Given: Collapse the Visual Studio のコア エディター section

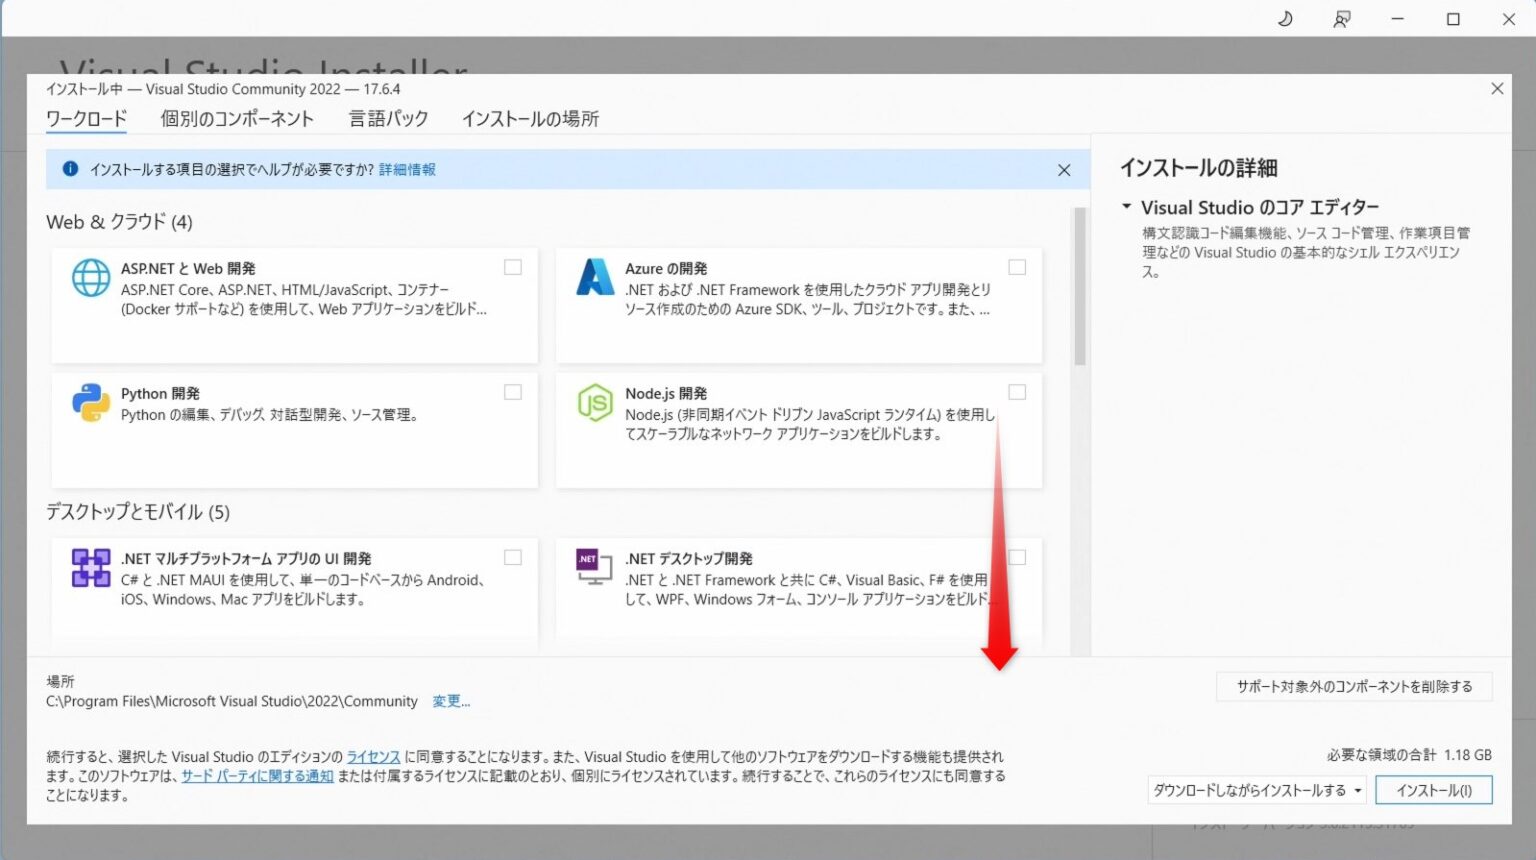Looking at the screenshot, I should point(1125,207).
